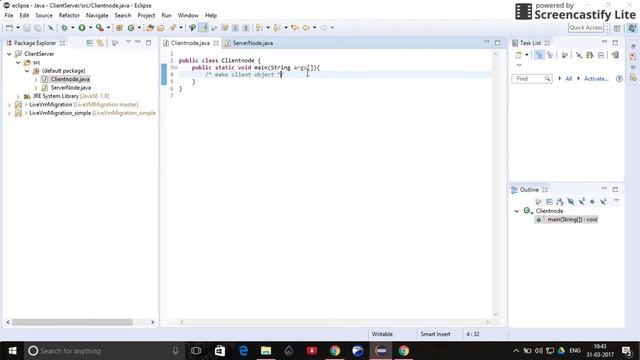Click the Back navigation arrow

coord(306,28)
